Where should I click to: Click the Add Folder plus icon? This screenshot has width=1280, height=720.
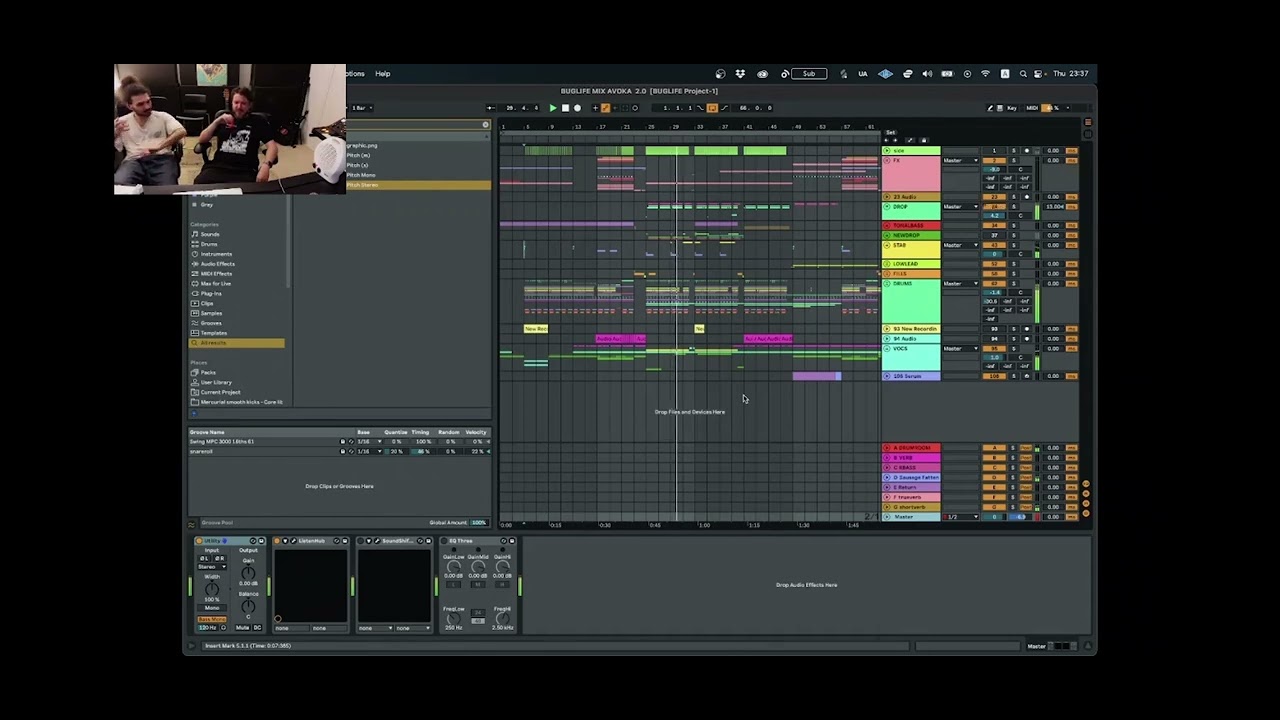[x=194, y=412]
